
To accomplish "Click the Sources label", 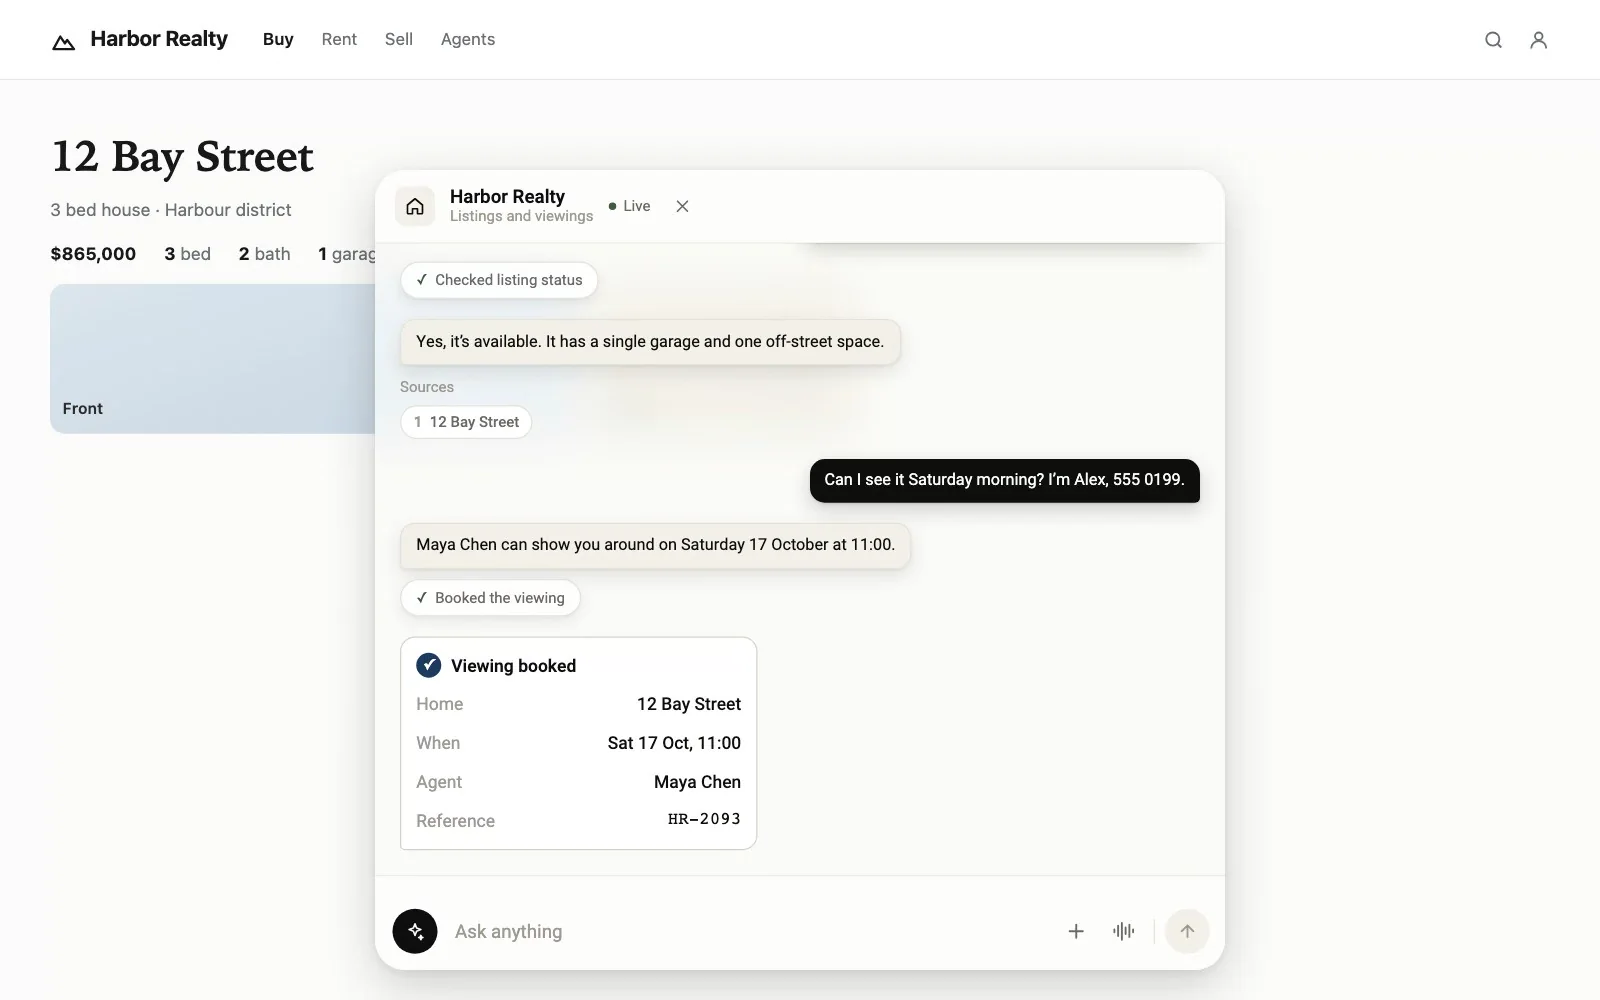I will [x=427, y=387].
